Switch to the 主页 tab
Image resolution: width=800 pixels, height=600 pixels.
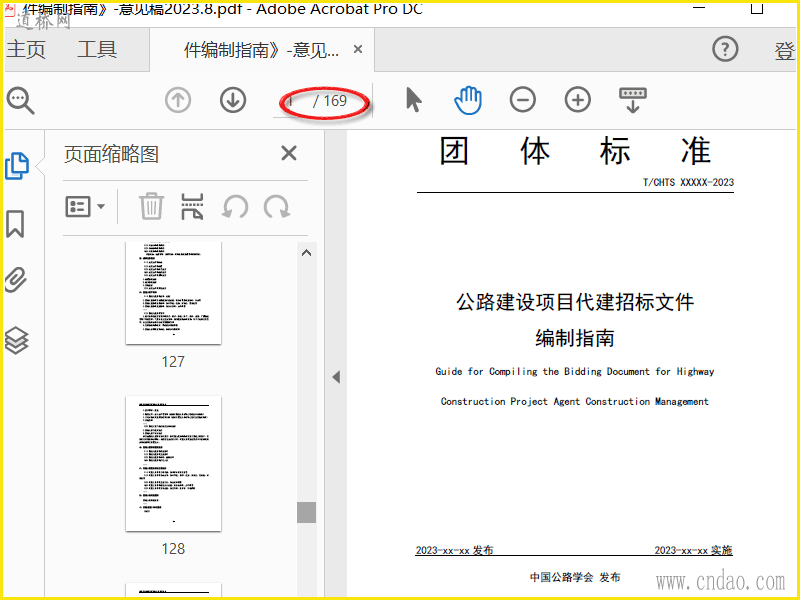(26, 50)
